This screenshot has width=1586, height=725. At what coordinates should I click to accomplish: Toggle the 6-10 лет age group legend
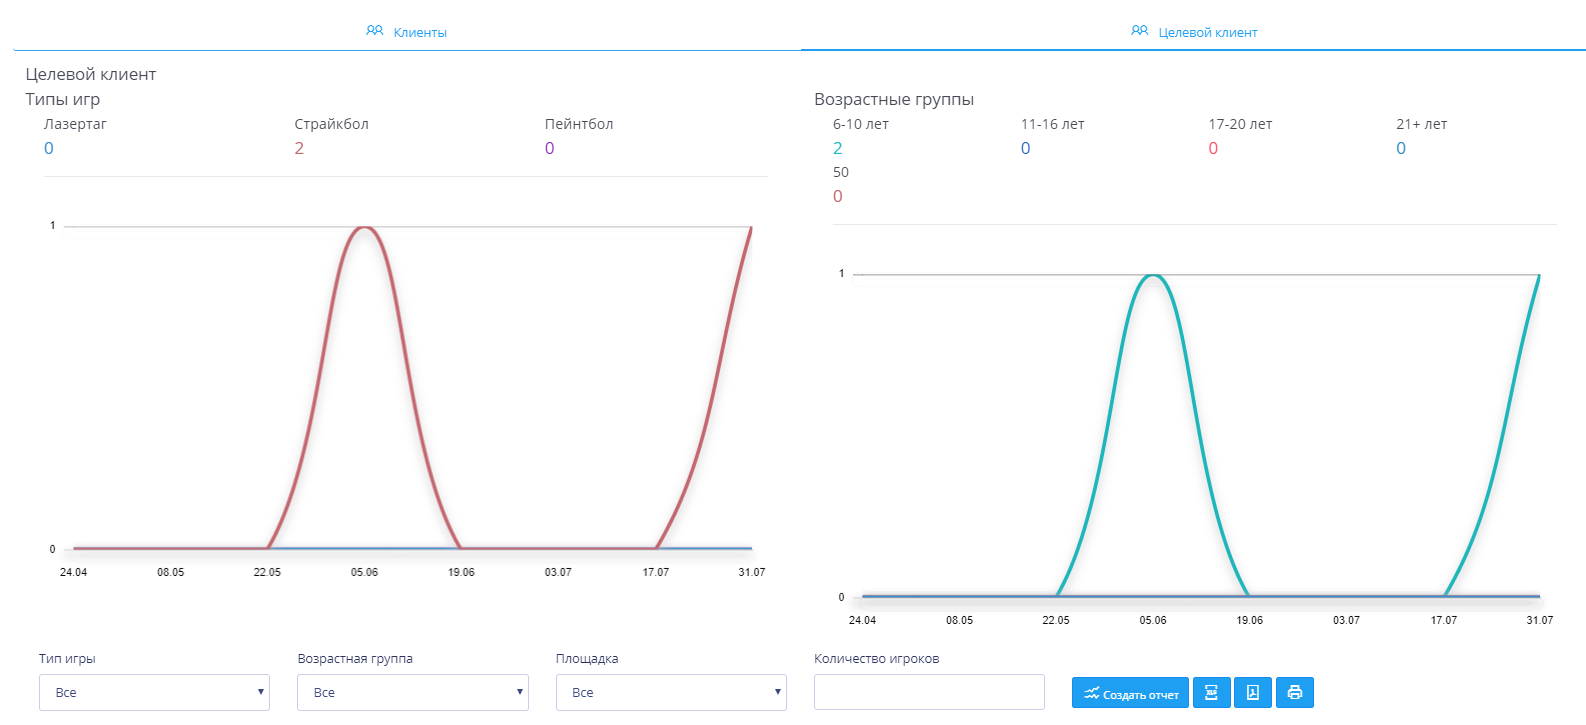click(x=860, y=124)
